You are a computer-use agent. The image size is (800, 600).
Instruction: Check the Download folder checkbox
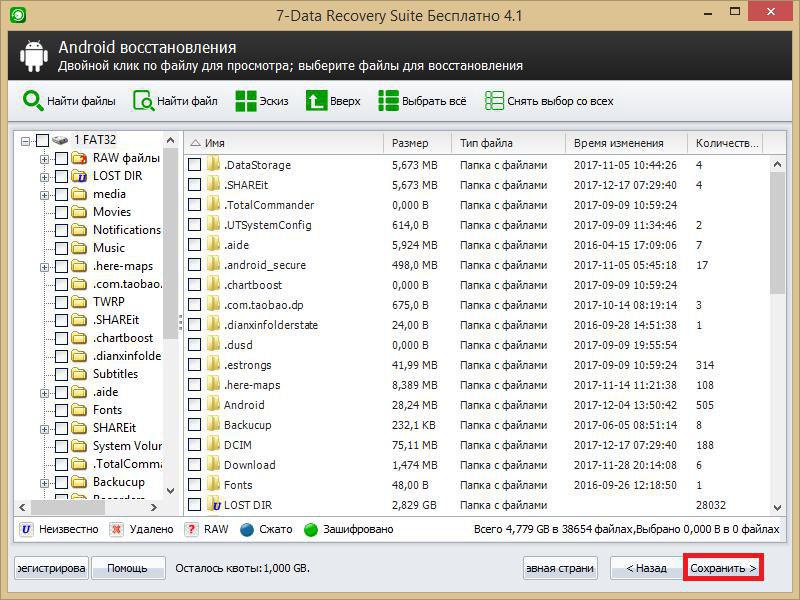pyautogui.click(x=194, y=464)
